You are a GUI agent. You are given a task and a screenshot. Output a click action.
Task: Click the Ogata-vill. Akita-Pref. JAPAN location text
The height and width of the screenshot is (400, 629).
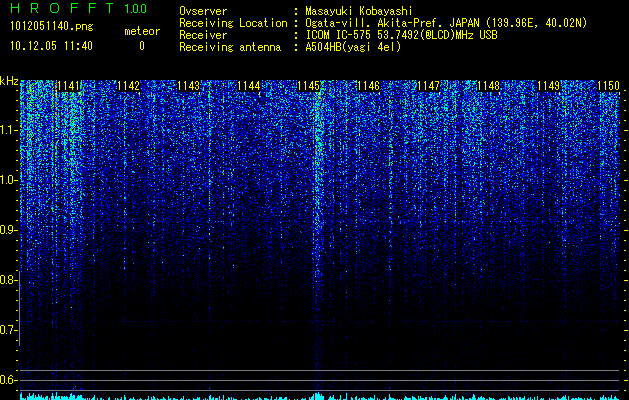pos(446,23)
